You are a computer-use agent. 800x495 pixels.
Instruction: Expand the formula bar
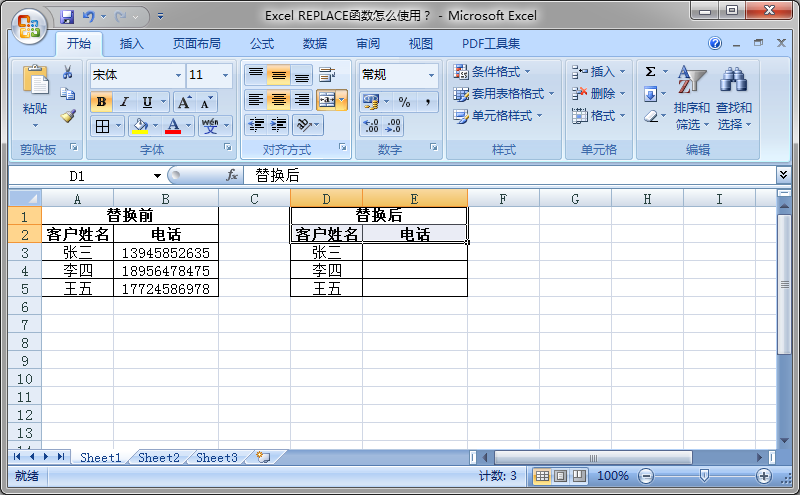(x=783, y=175)
